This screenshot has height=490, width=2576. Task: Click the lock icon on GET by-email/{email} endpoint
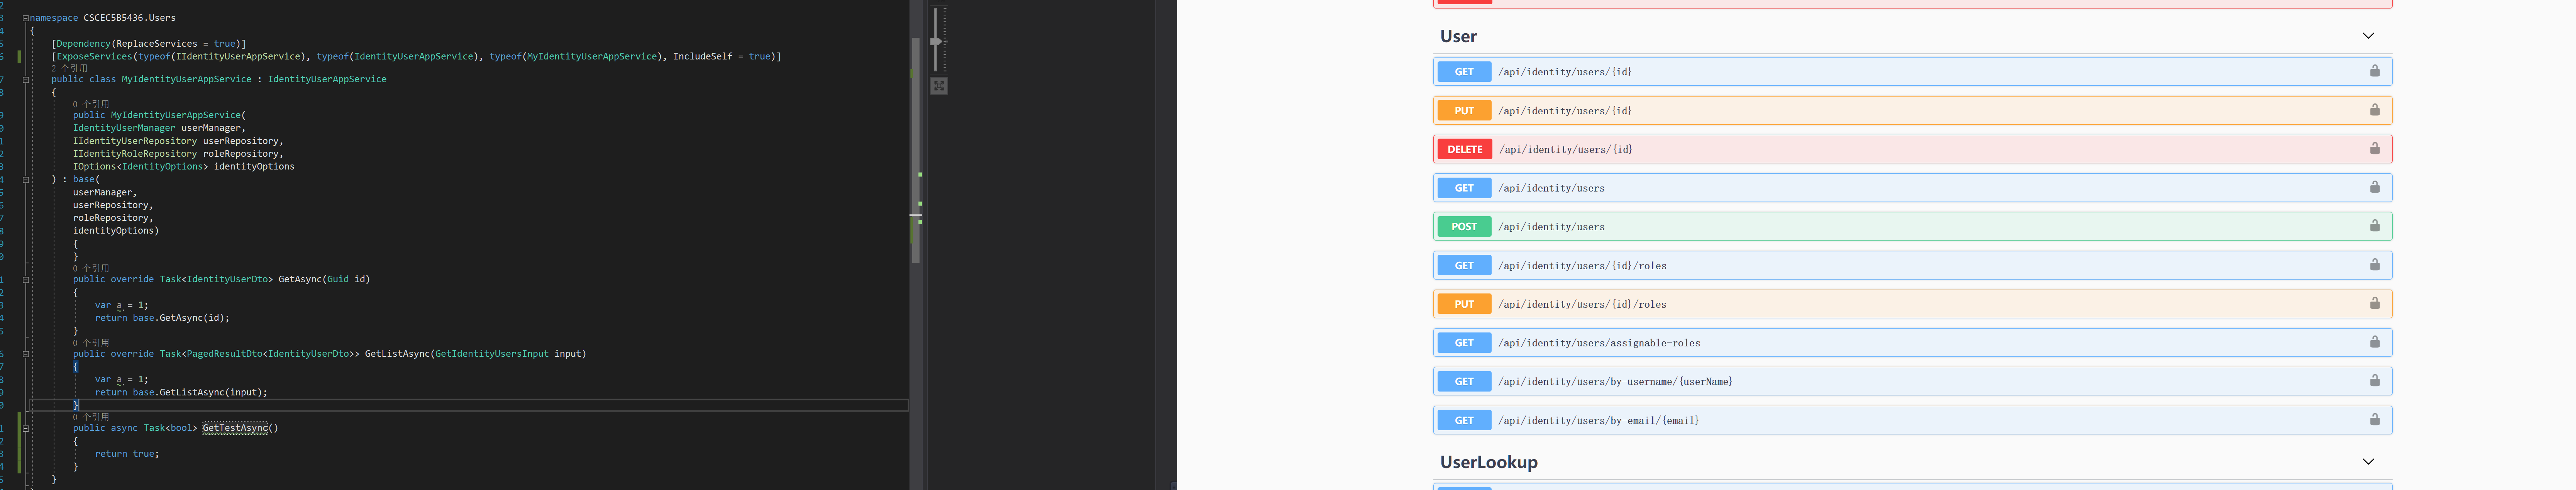2375,420
